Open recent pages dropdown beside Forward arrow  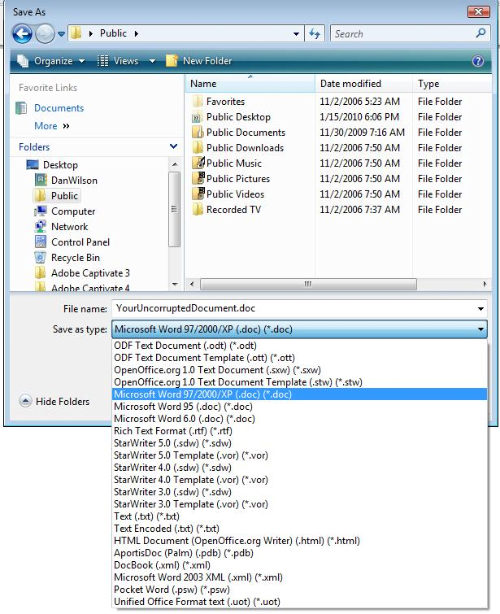click(61, 34)
